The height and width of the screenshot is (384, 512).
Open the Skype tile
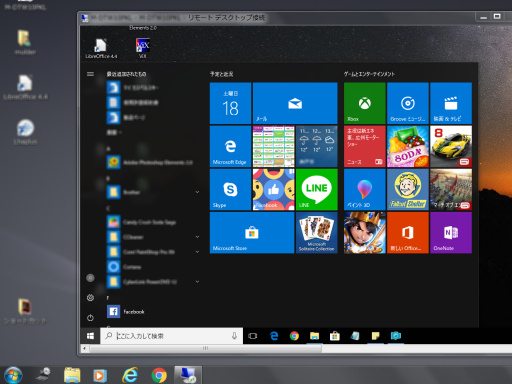coord(230,189)
